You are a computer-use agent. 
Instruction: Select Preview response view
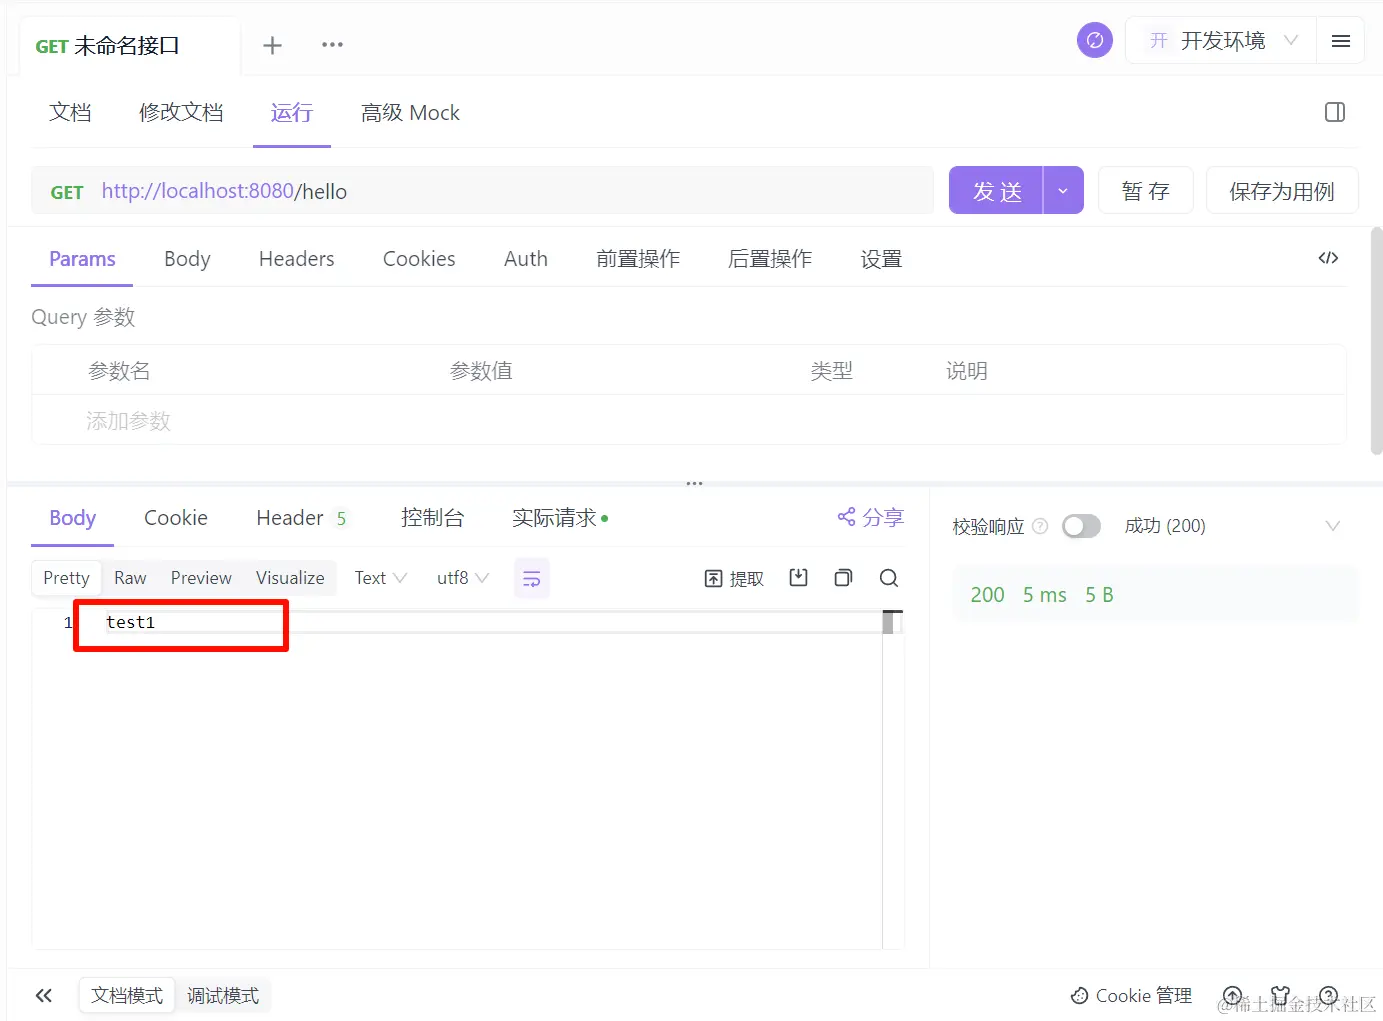[201, 578]
